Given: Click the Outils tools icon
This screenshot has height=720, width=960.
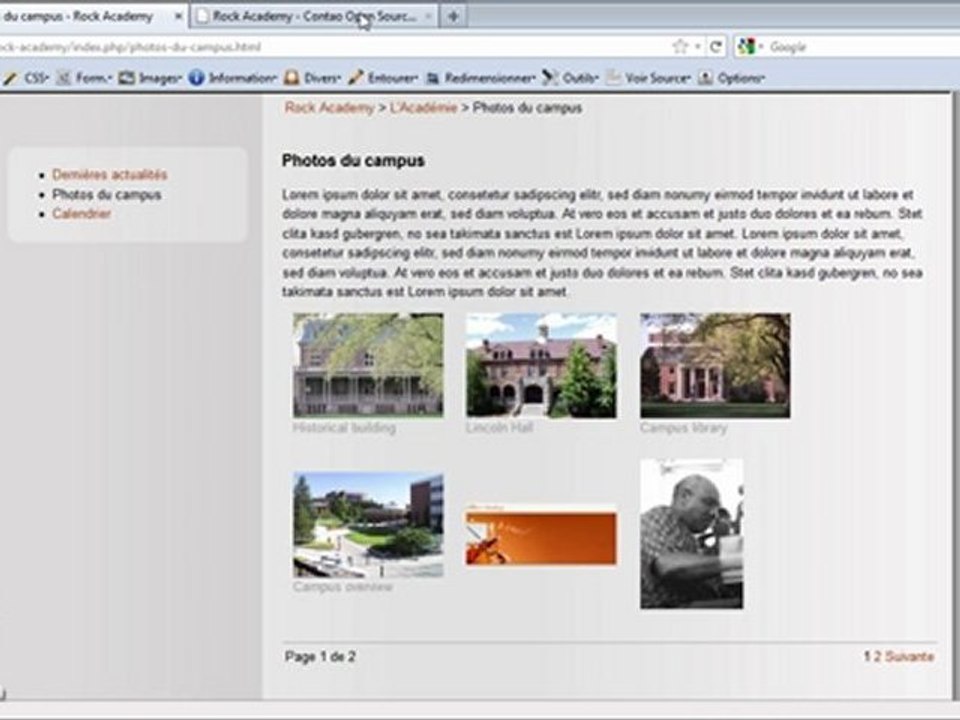Looking at the screenshot, I should (550, 78).
